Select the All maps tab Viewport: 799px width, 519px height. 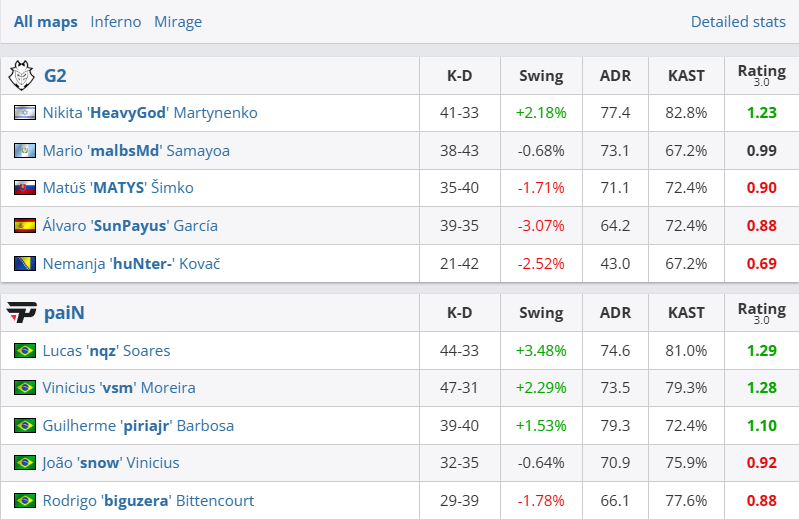click(x=45, y=22)
